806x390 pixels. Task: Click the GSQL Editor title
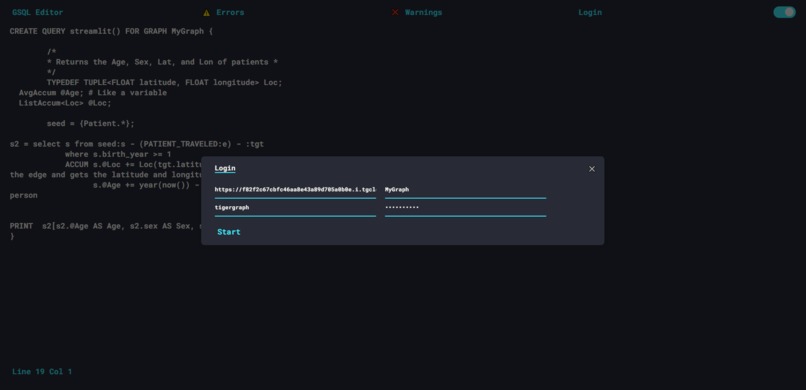tap(38, 12)
